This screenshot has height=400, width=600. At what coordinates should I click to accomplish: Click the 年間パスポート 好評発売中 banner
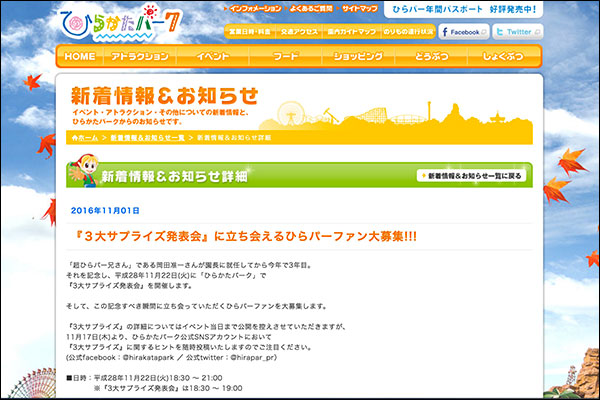463,10
